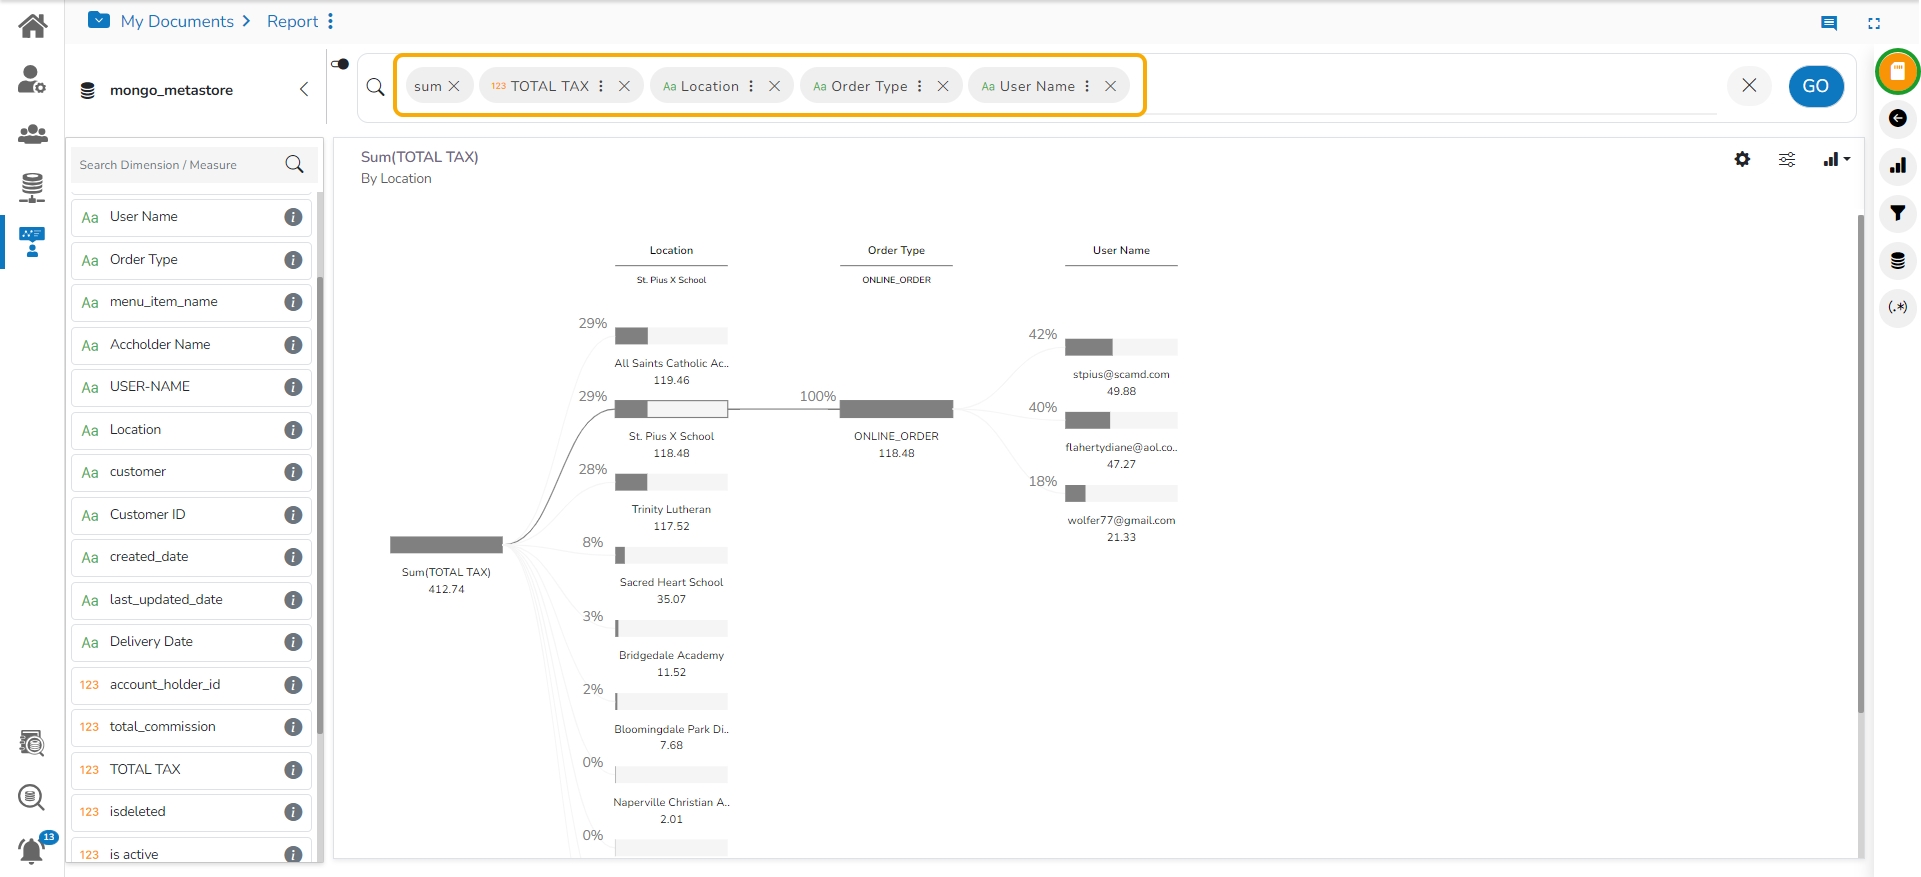Open options menu on TOTAL TAX chip

[601, 86]
